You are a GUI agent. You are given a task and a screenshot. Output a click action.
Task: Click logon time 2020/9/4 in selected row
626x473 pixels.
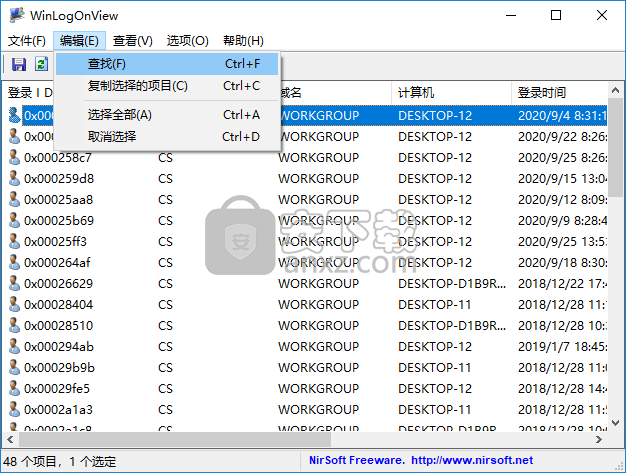click(x=562, y=115)
